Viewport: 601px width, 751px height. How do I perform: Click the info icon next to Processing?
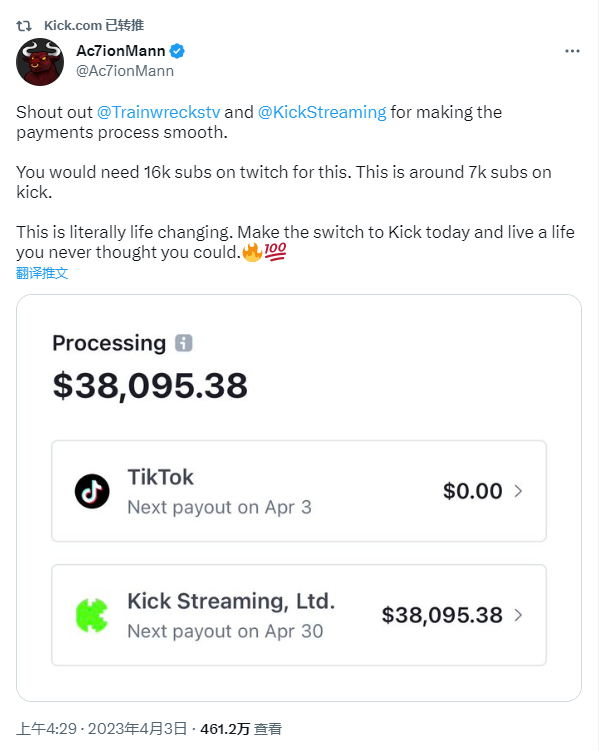(183, 343)
